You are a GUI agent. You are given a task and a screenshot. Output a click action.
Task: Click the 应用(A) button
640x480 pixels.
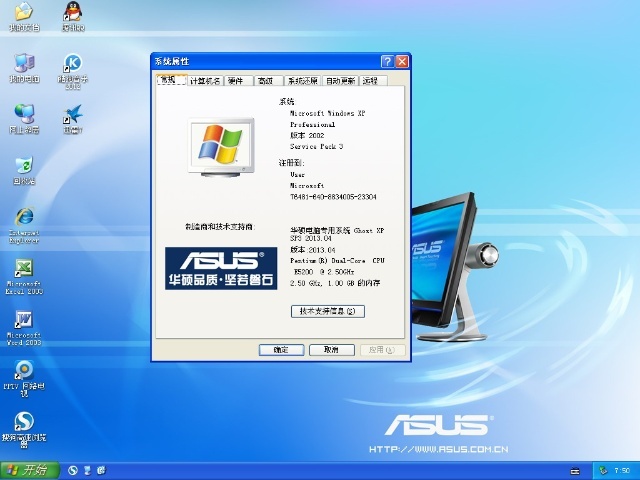click(x=382, y=350)
